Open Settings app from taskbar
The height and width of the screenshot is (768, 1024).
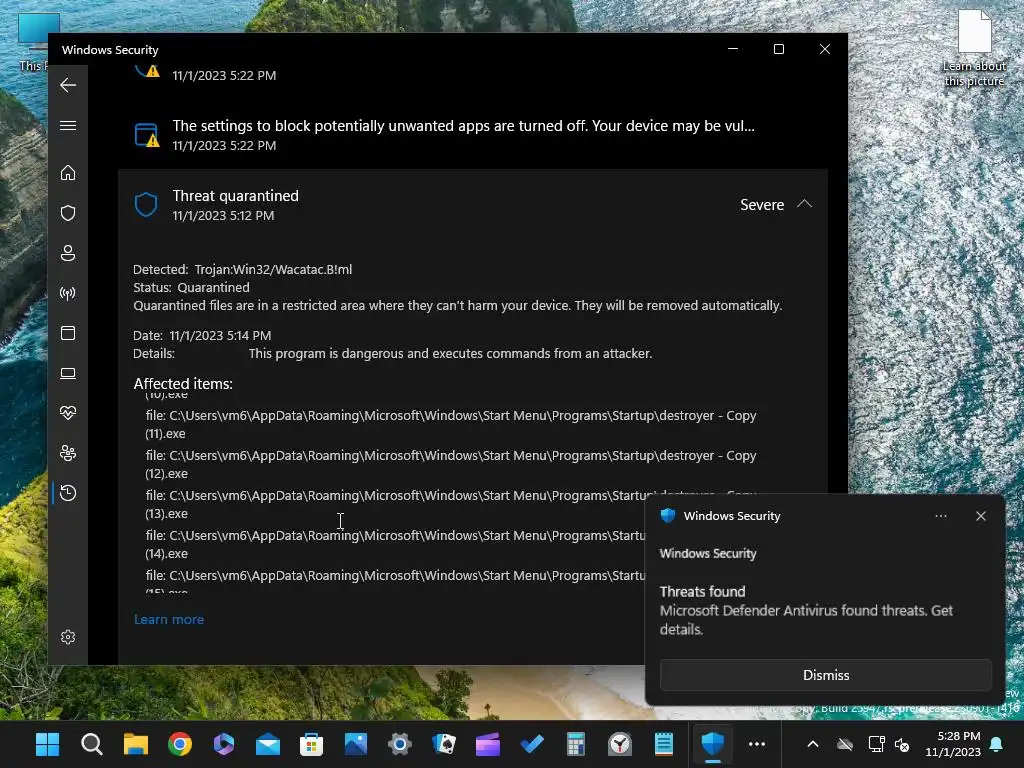(400, 744)
